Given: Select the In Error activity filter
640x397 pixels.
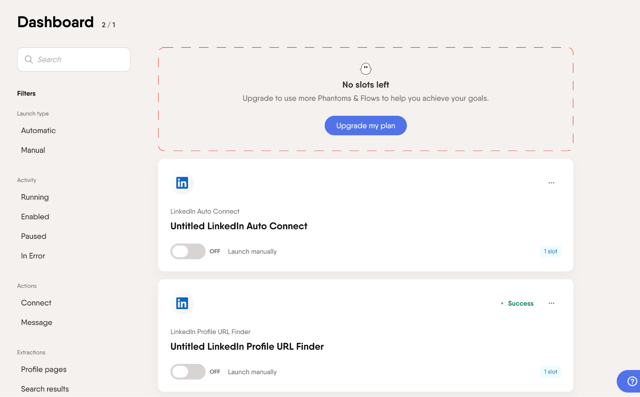Looking at the screenshot, I should click(x=33, y=256).
